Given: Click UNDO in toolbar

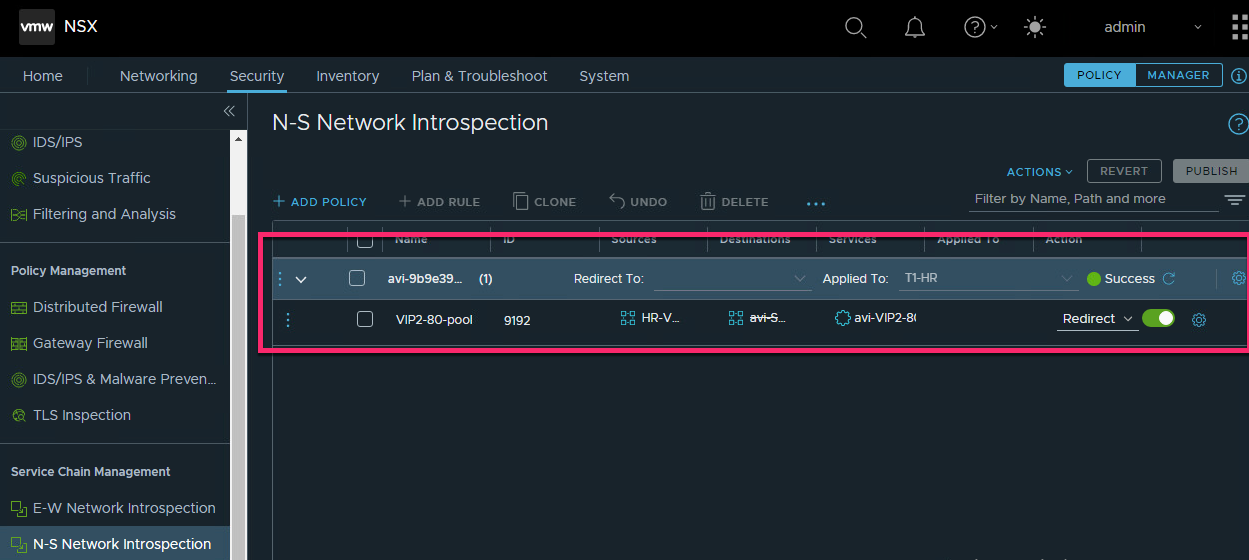Looking at the screenshot, I should (x=638, y=202).
